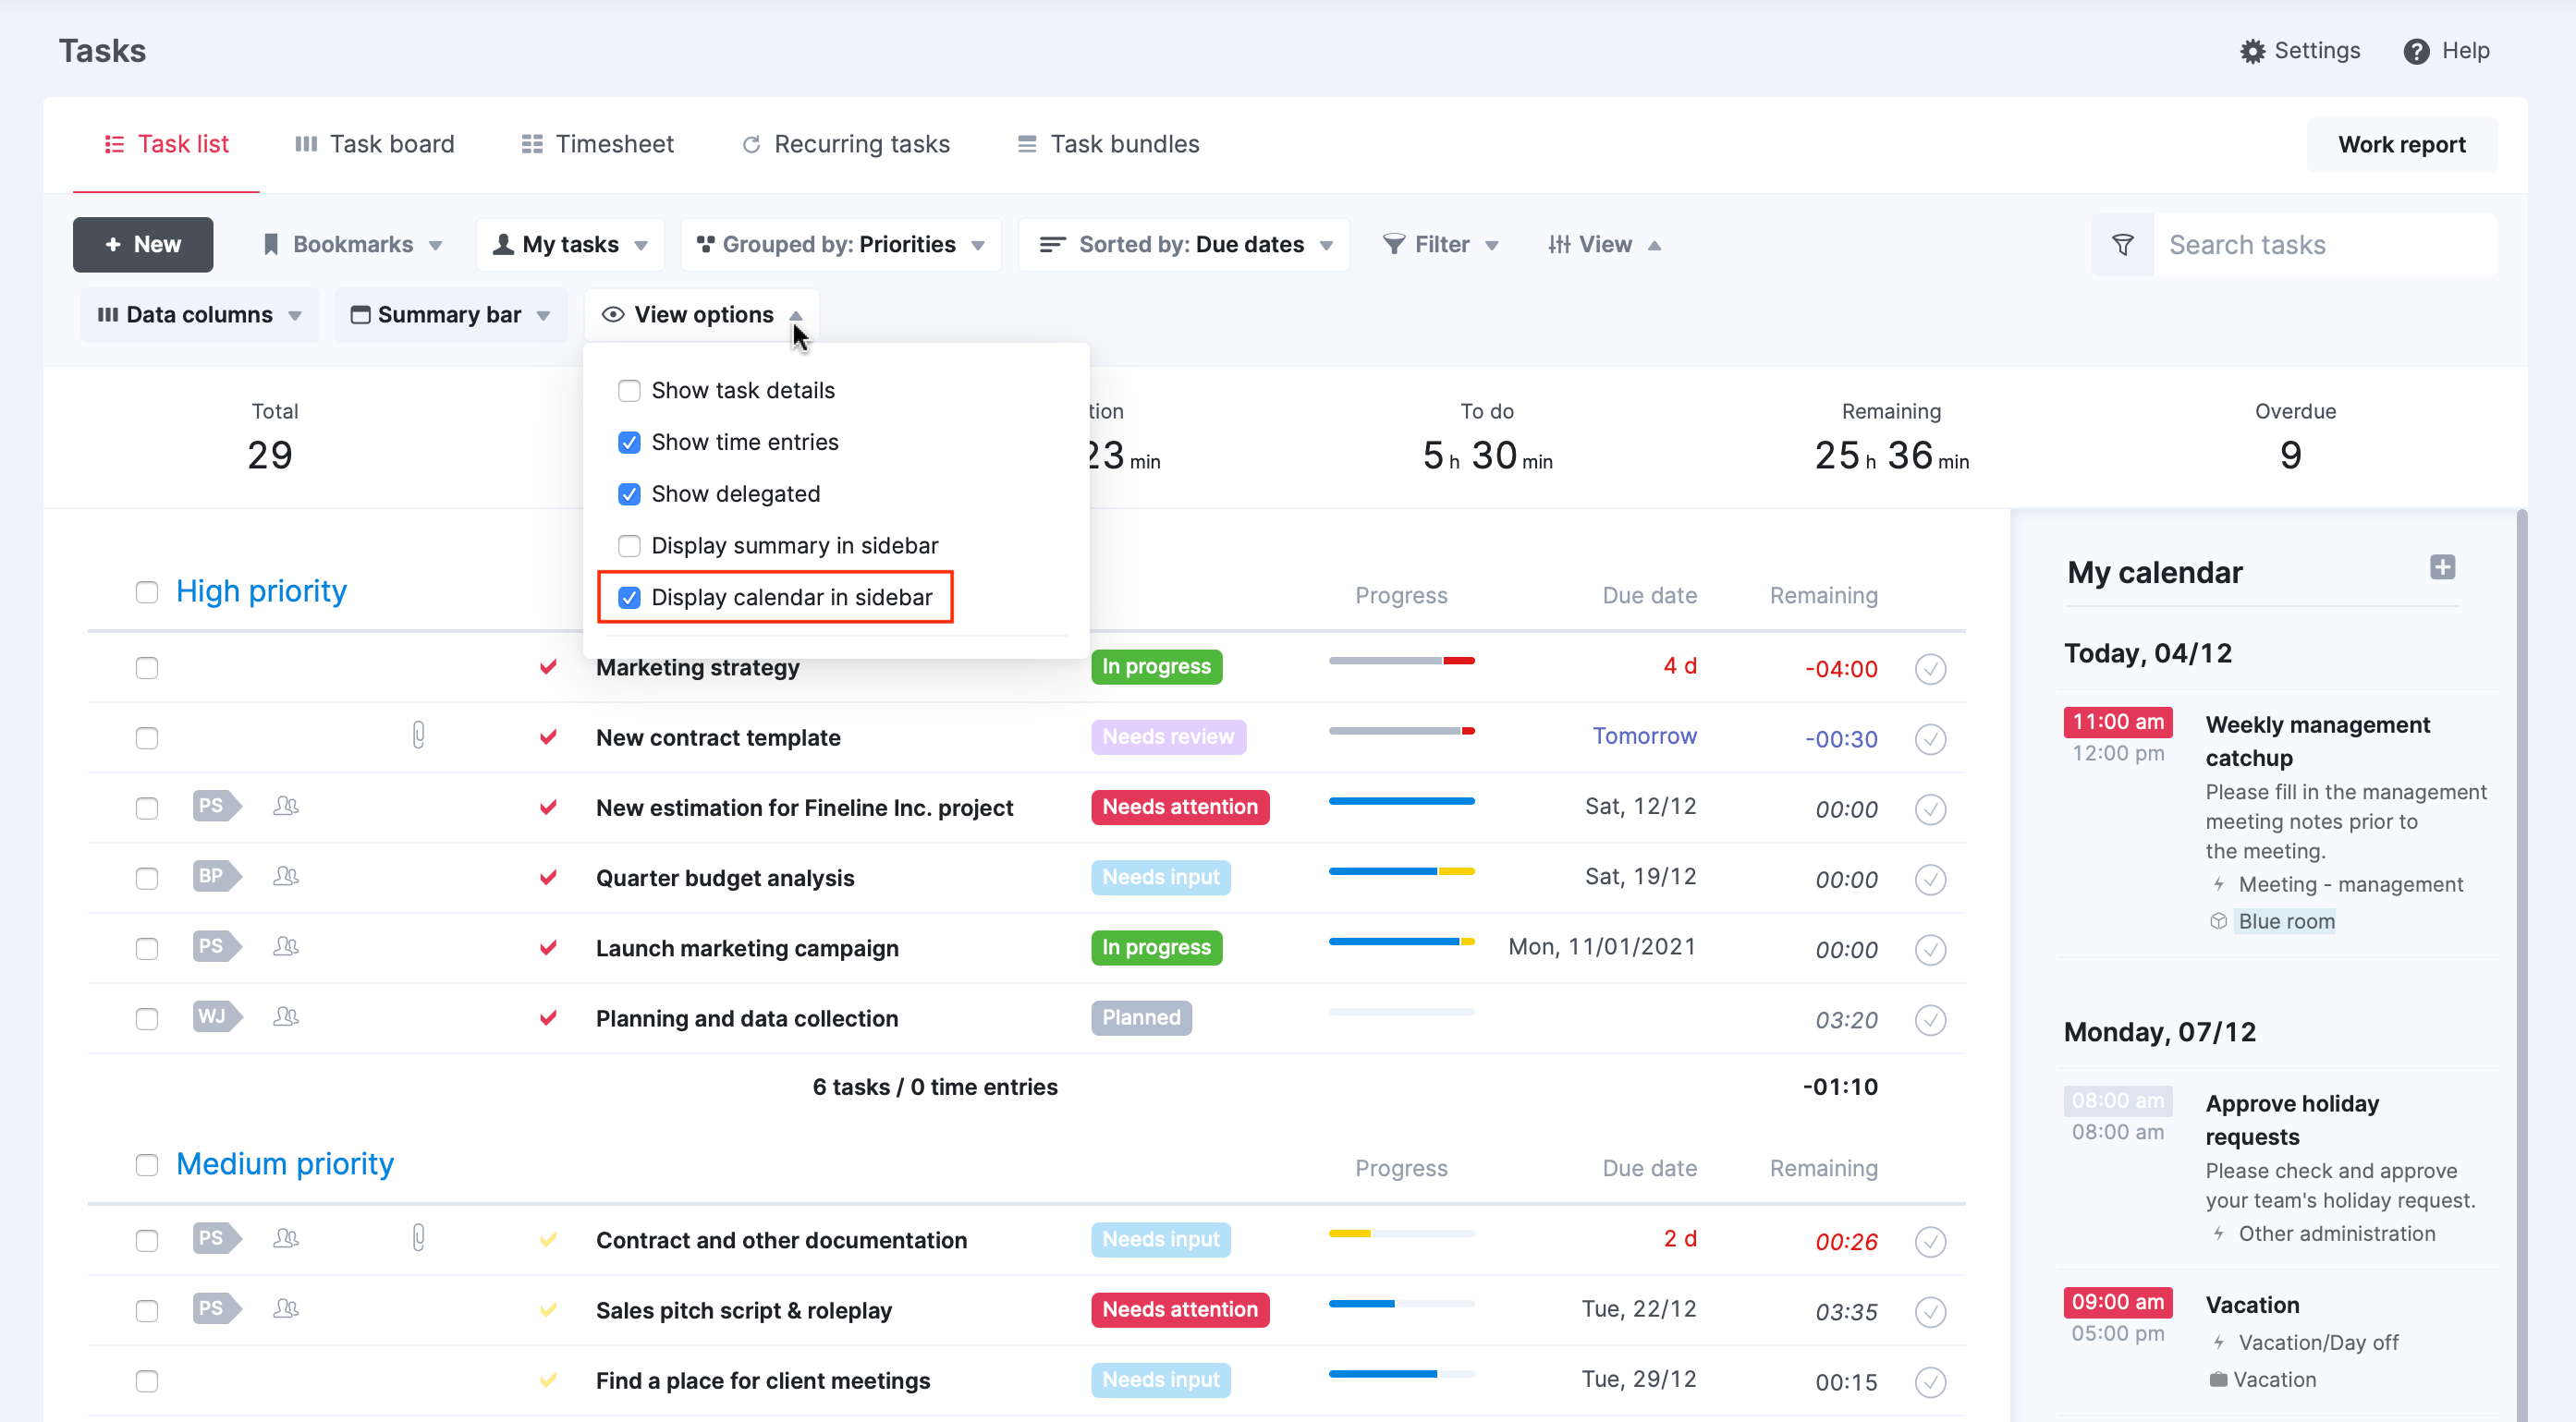Complete the Quarter budget analysis task circle
Screen dimensions: 2576x1422
(x=1930, y=879)
